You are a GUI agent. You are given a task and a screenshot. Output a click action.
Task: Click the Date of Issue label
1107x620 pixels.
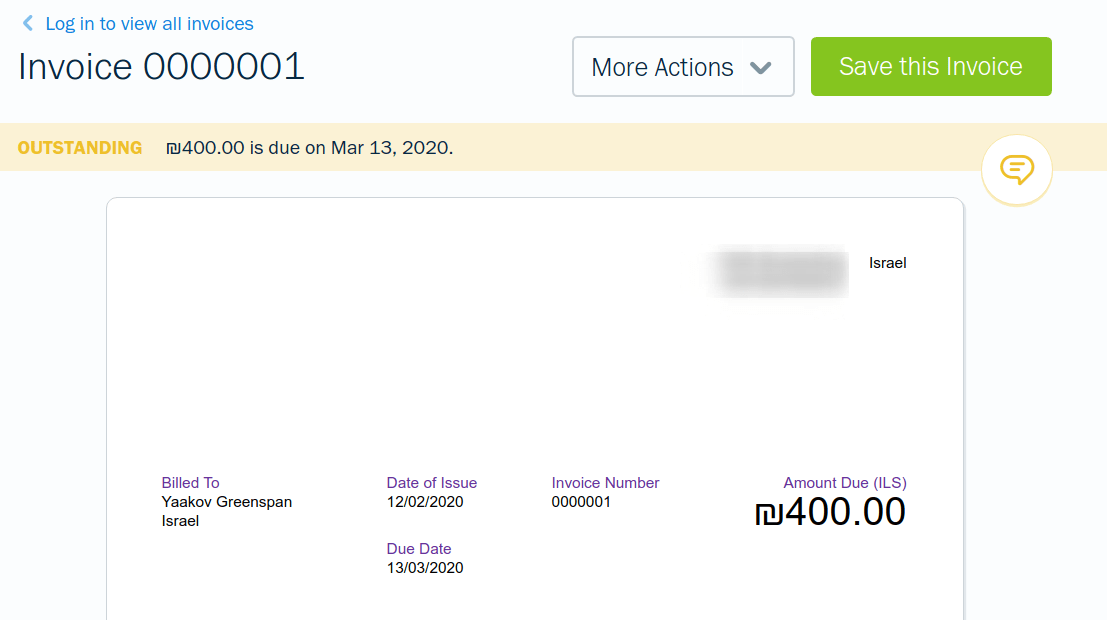pyautogui.click(x=432, y=483)
